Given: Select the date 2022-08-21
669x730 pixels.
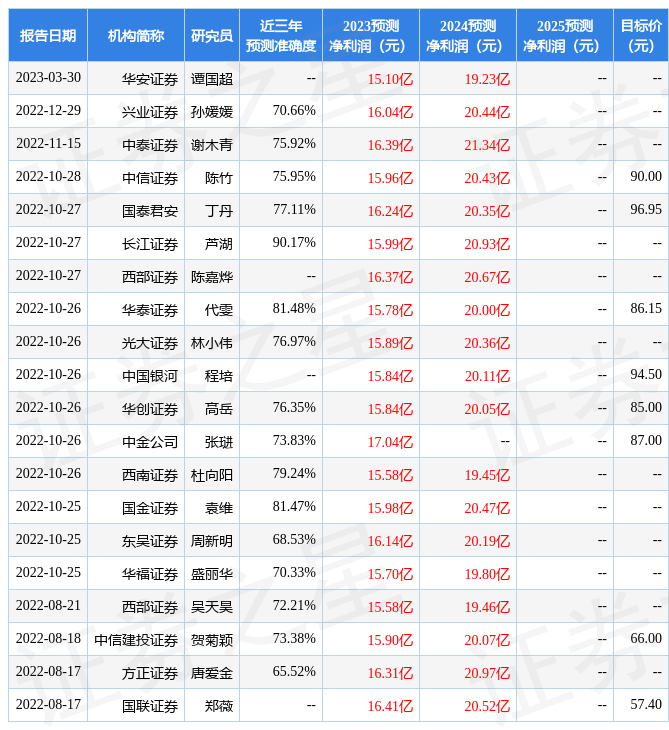Looking at the screenshot, I should [x=48, y=606].
